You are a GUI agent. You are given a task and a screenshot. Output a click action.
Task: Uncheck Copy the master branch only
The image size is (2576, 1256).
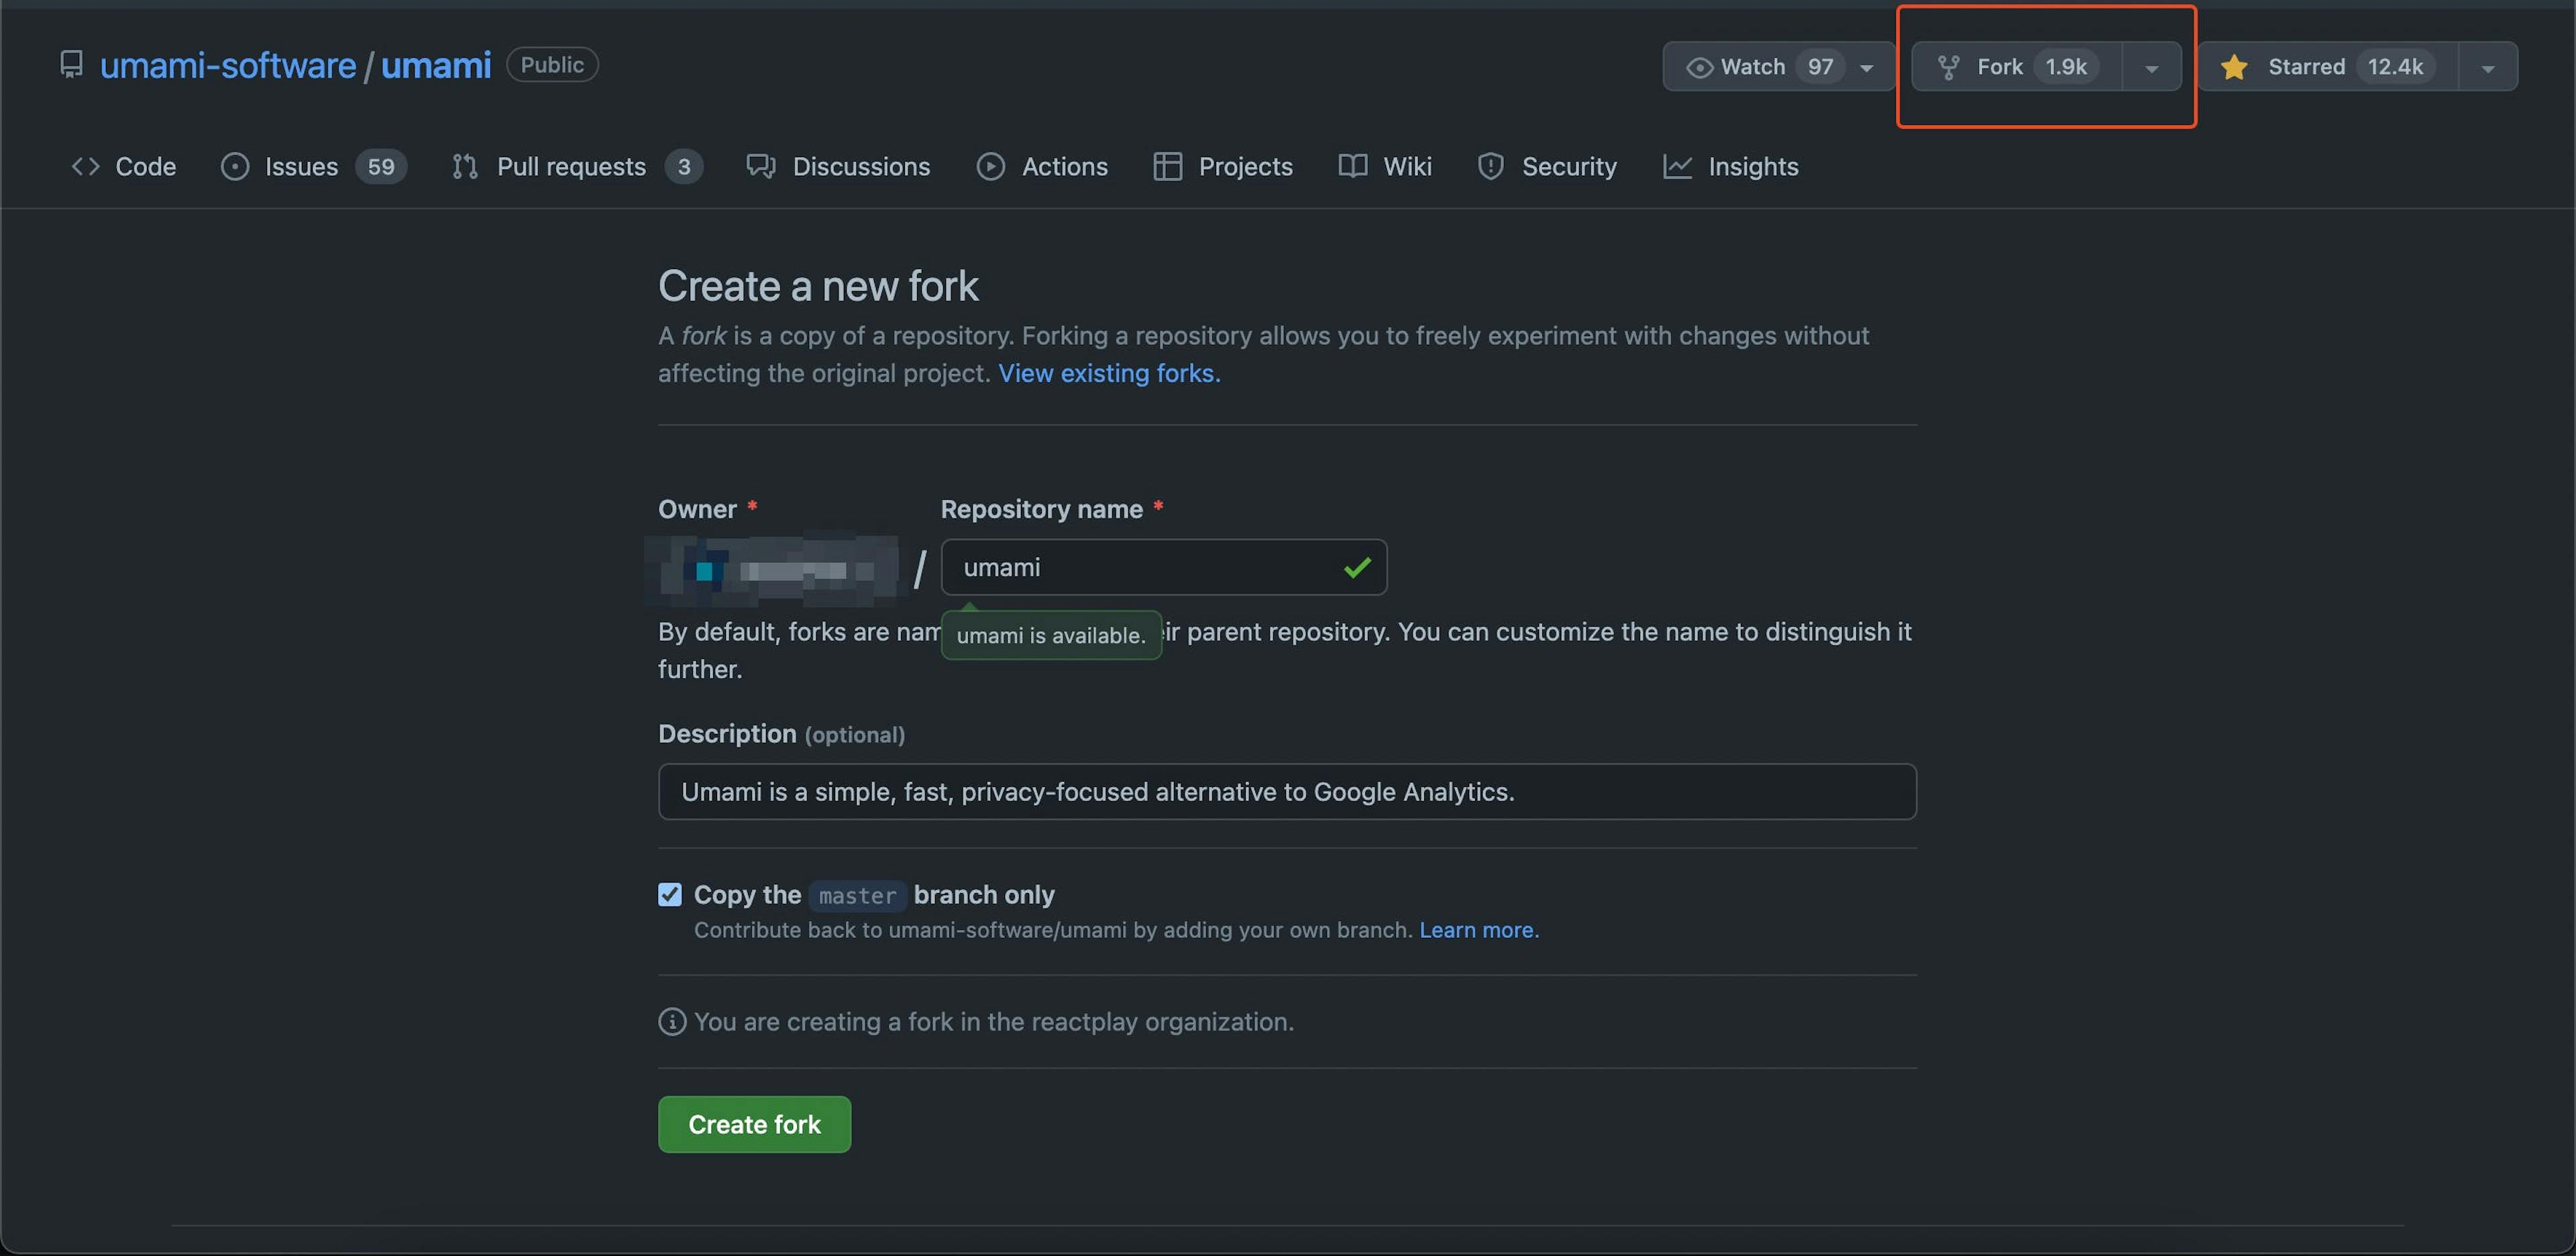[670, 894]
